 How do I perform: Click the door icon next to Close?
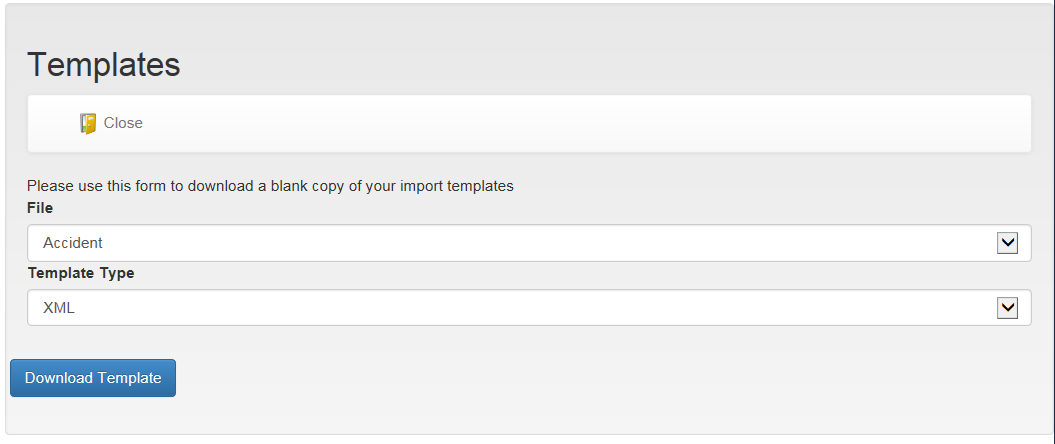(x=88, y=123)
